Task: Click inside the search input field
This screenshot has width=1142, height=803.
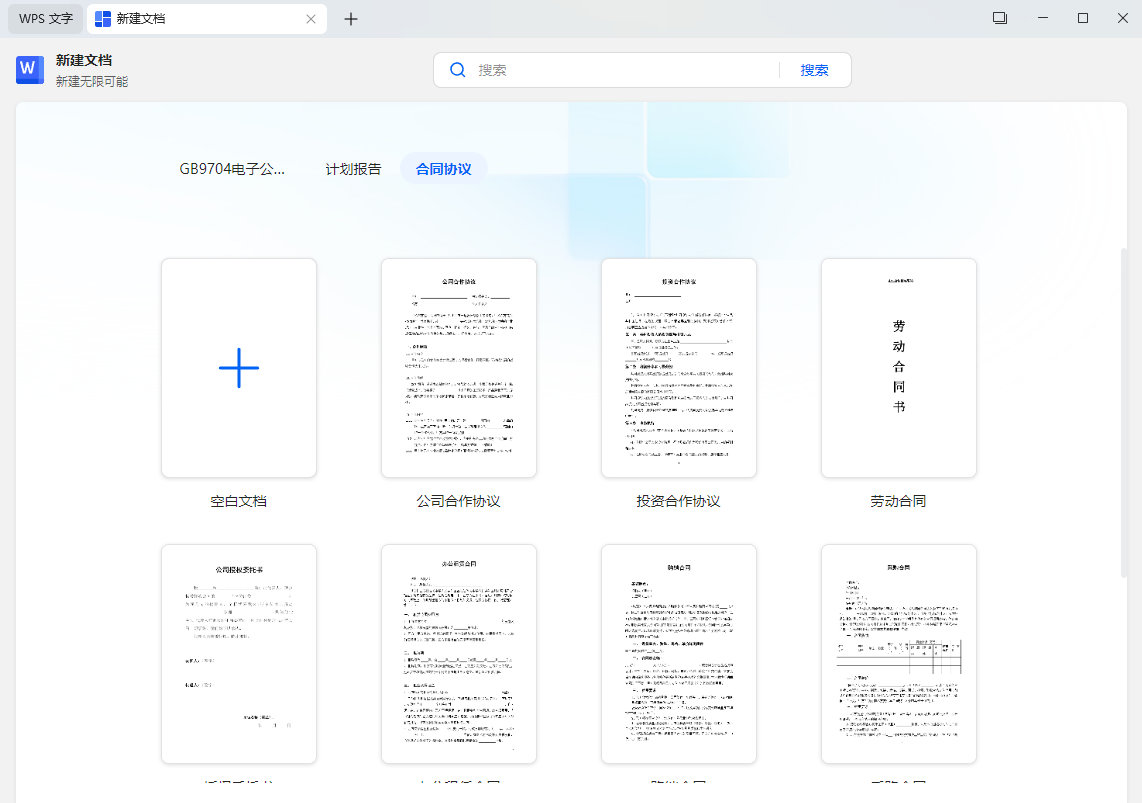Action: (x=600, y=69)
